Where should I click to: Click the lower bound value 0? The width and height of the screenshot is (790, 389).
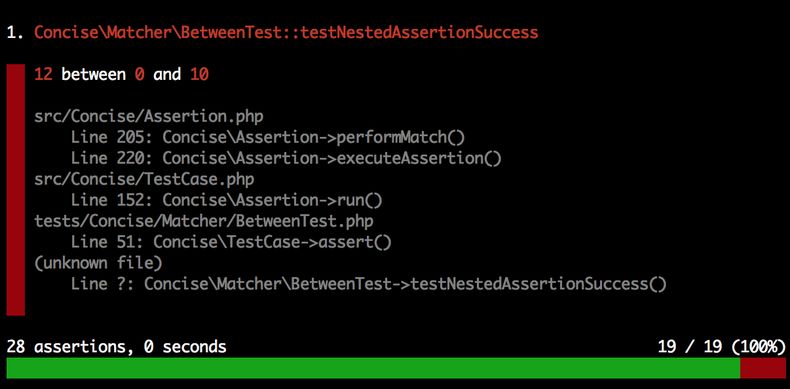pos(140,75)
